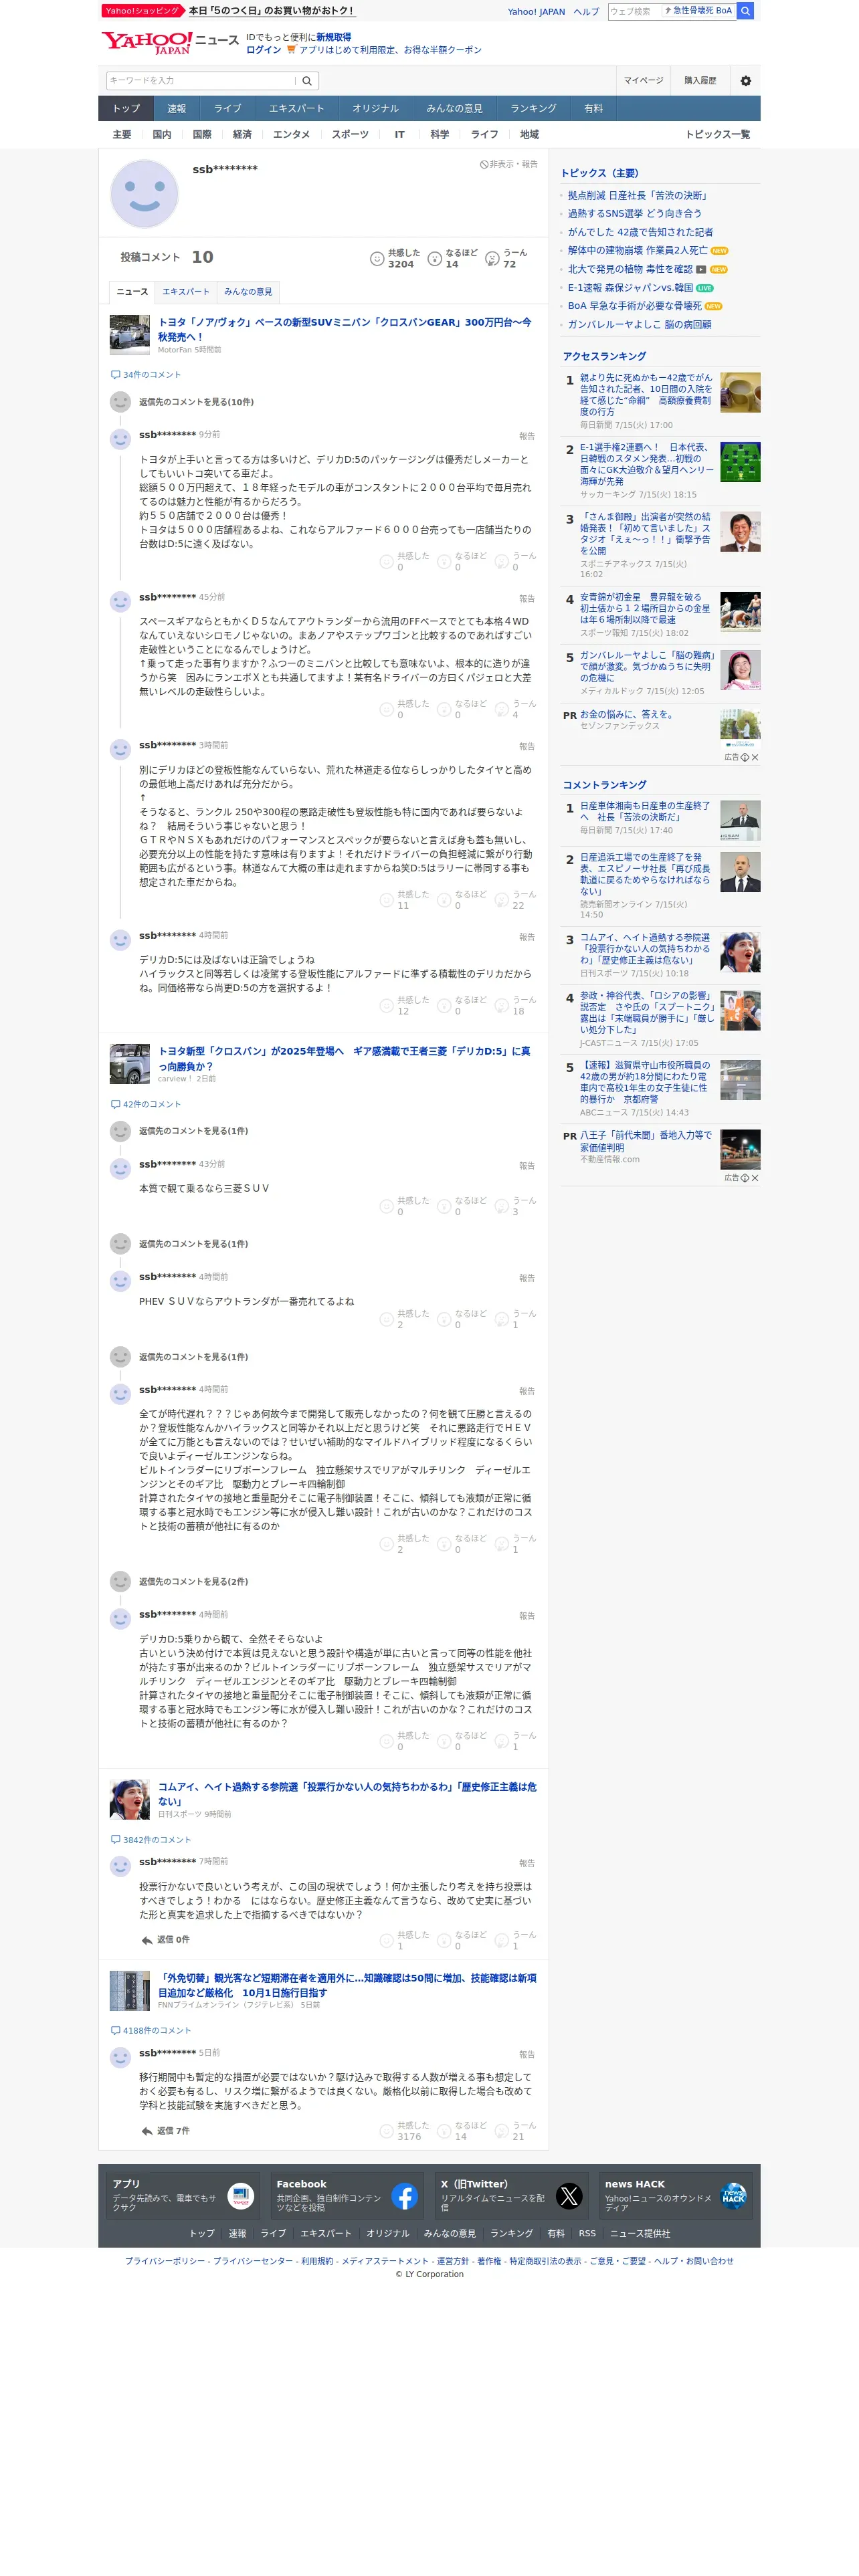The width and height of the screenshot is (859, 2576).
Task: Expand 返信先のコメントを見る(10件)
Action: tap(196, 402)
